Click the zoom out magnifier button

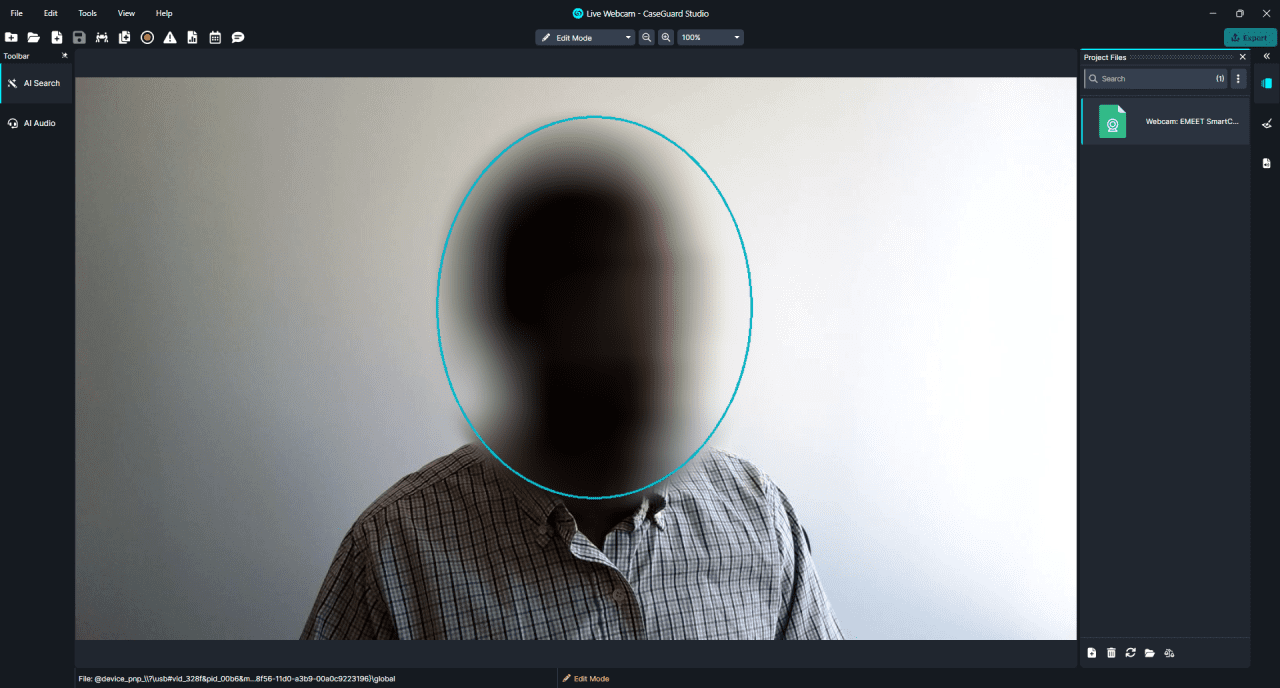647,37
